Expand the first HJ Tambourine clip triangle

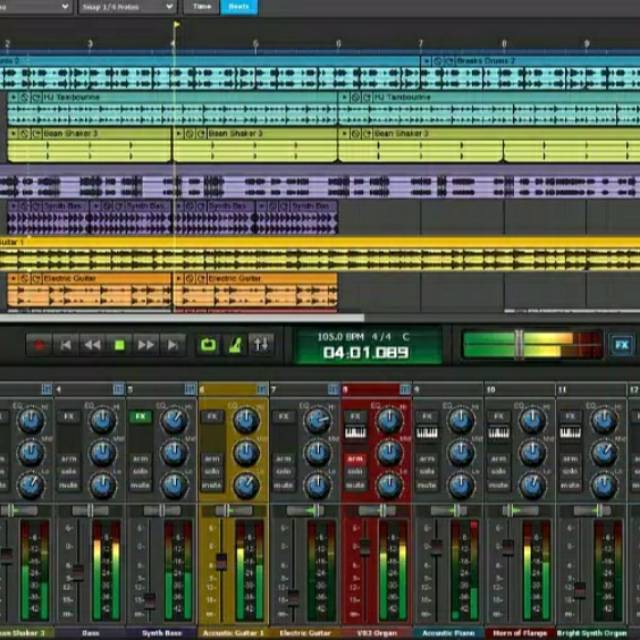(x=14, y=97)
